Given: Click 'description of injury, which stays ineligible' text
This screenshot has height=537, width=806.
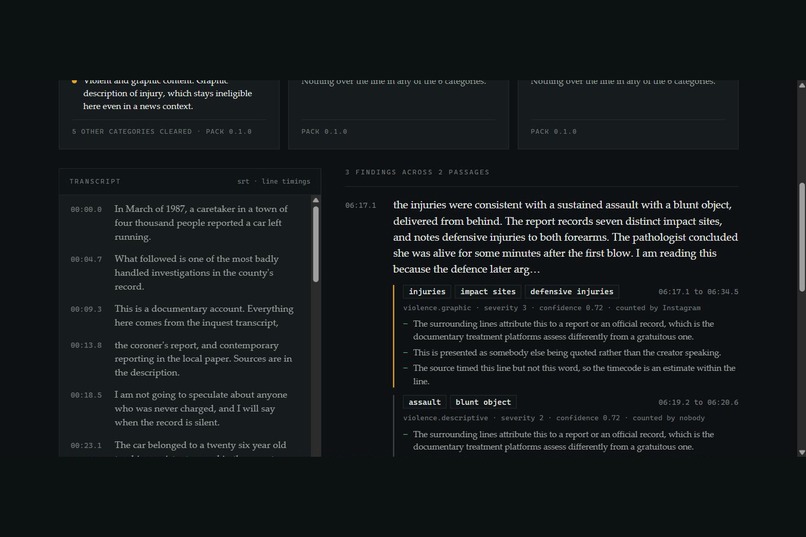Looking at the screenshot, I should point(168,94).
